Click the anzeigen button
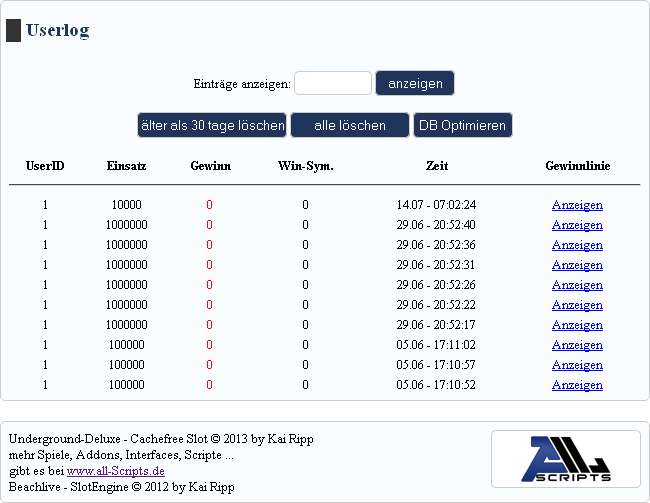The image size is (650, 503). [x=415, y=83]
